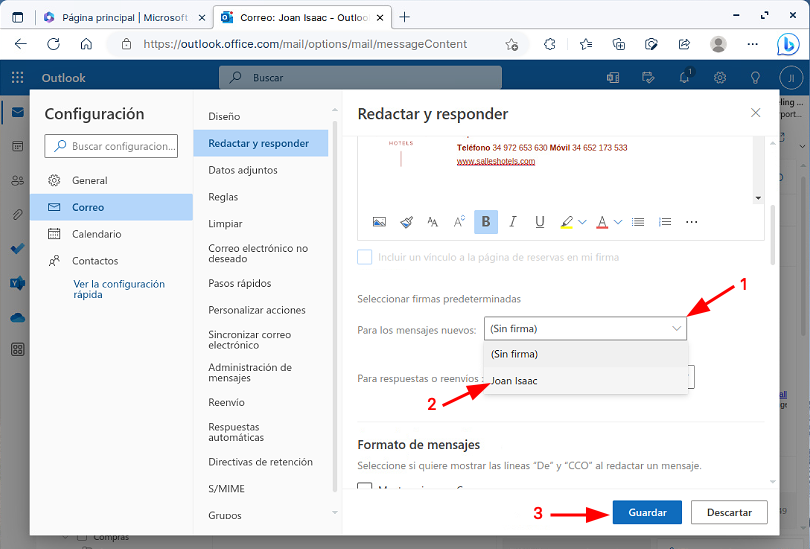Viewport: 810px width, 549px height.
Task: Click the Guardar button
Action: (x=647, y=512)
